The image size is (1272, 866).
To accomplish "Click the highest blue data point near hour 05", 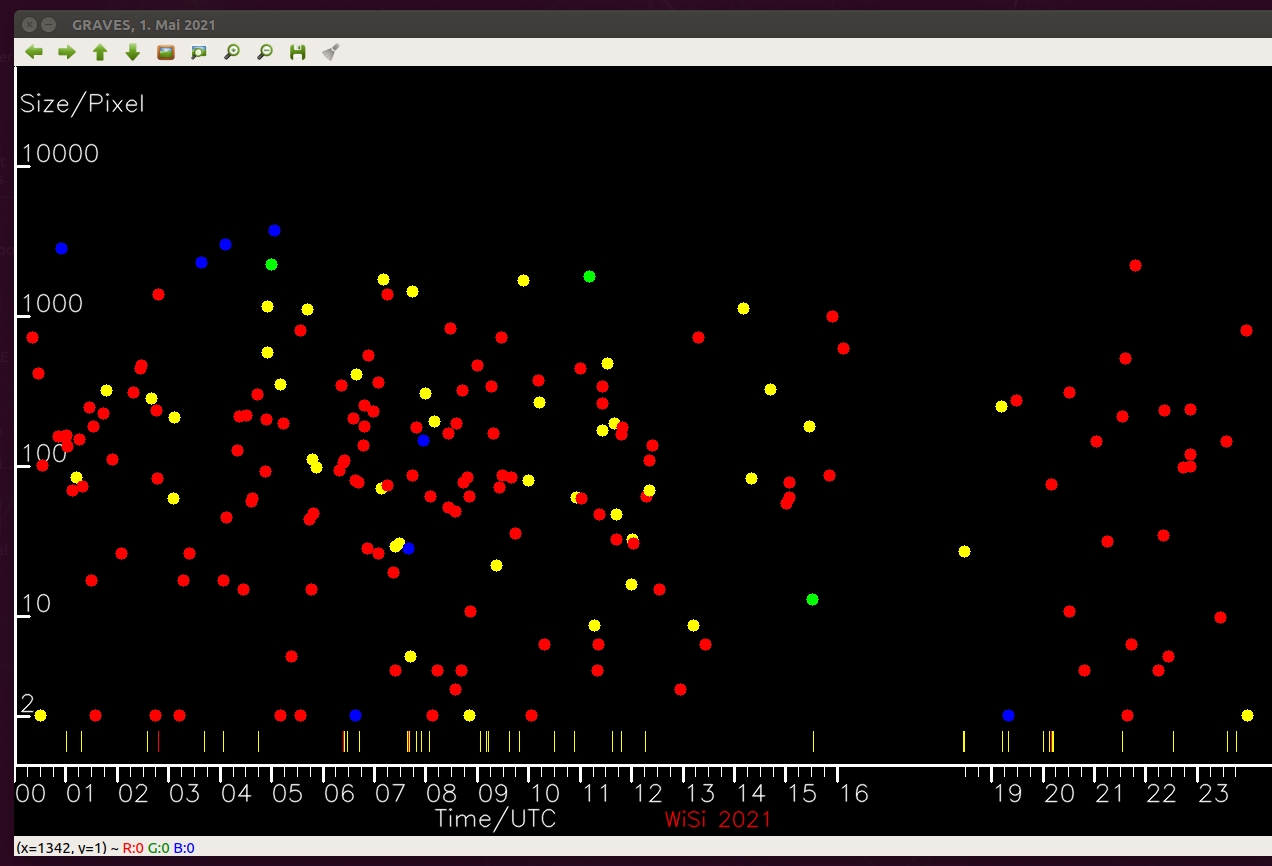I will click(274, 230).
